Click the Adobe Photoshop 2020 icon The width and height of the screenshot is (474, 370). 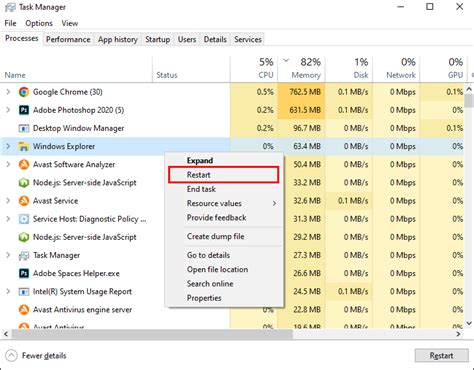tap(24, 110)
